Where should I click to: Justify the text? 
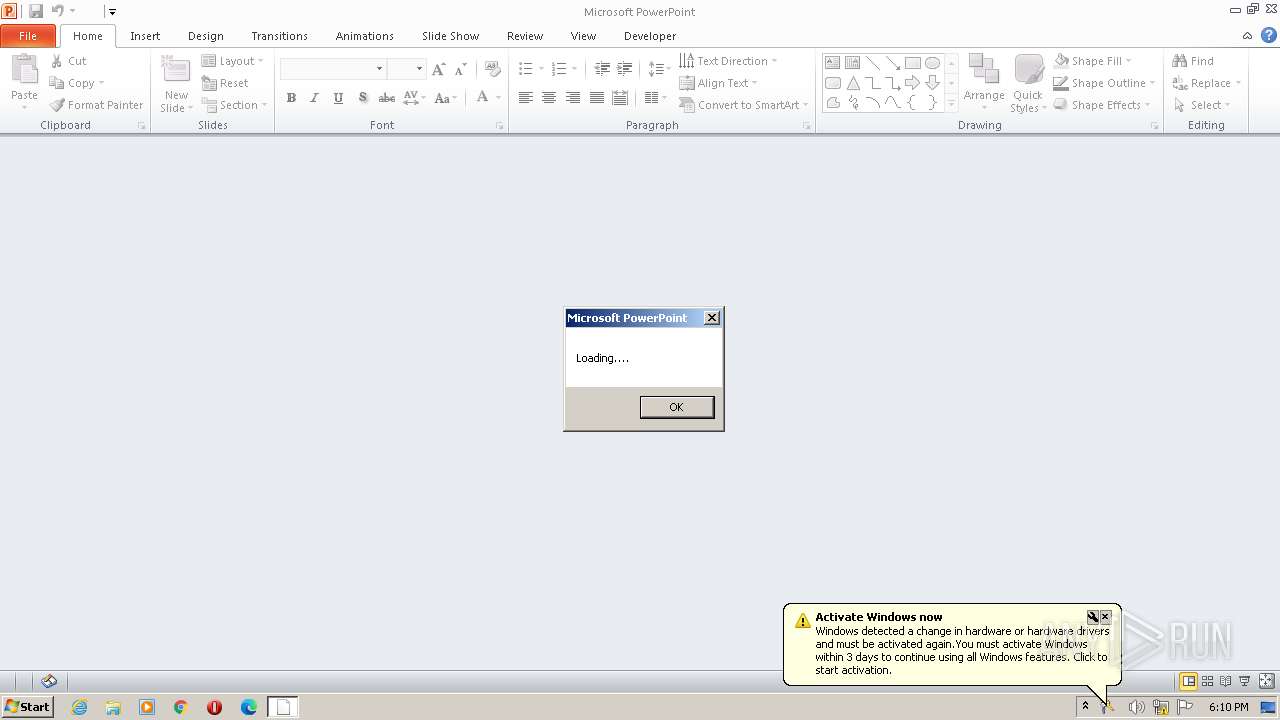coord(597,98)
